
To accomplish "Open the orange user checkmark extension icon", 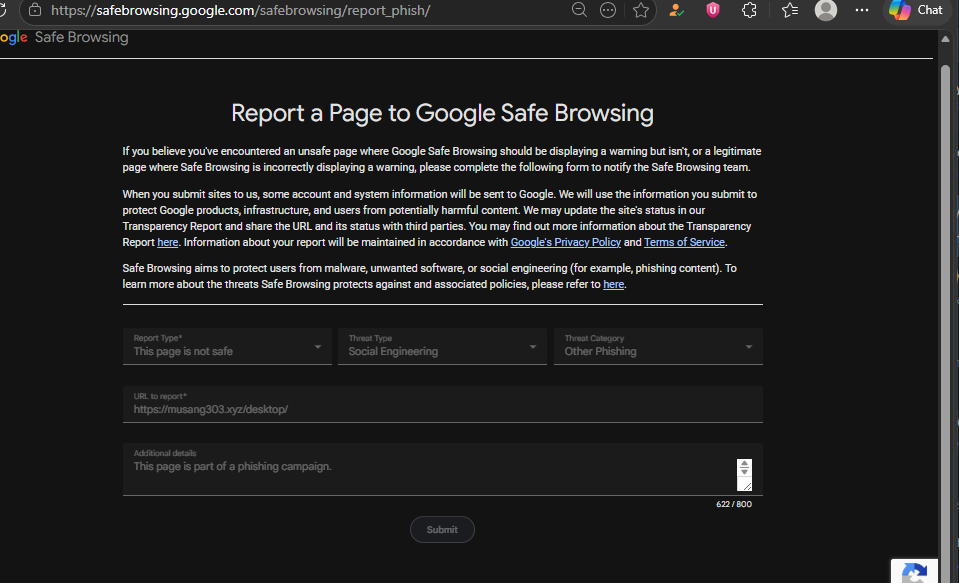I will 676,10.
